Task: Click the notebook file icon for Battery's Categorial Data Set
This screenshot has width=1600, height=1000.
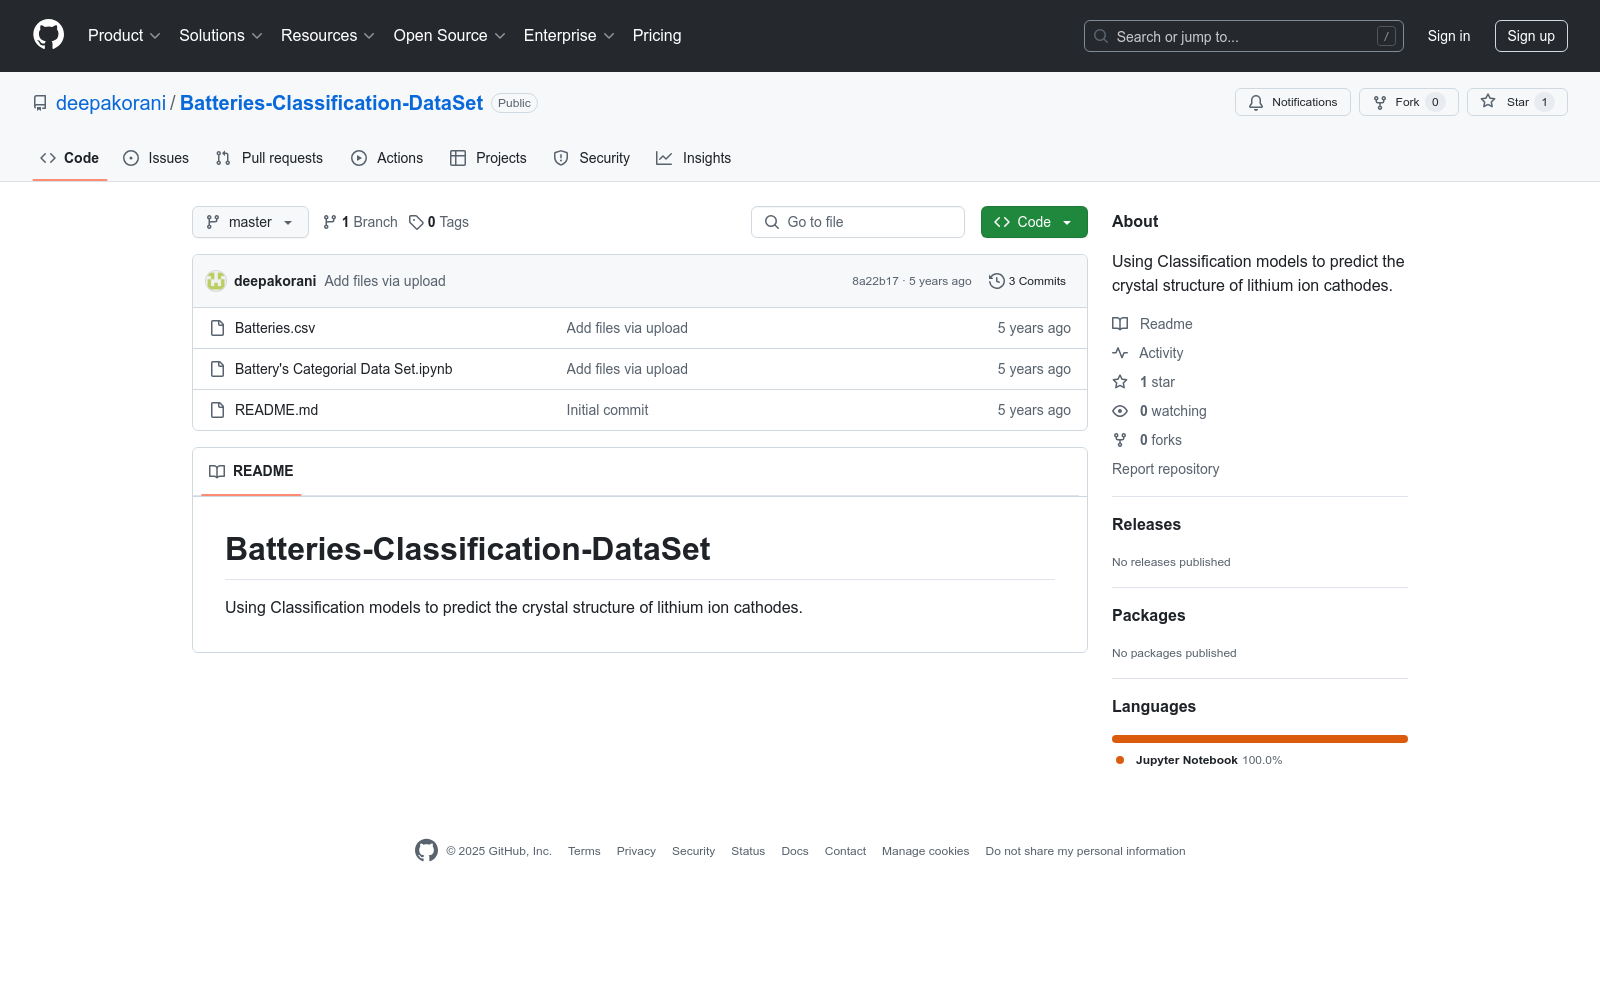Action: 217,369
